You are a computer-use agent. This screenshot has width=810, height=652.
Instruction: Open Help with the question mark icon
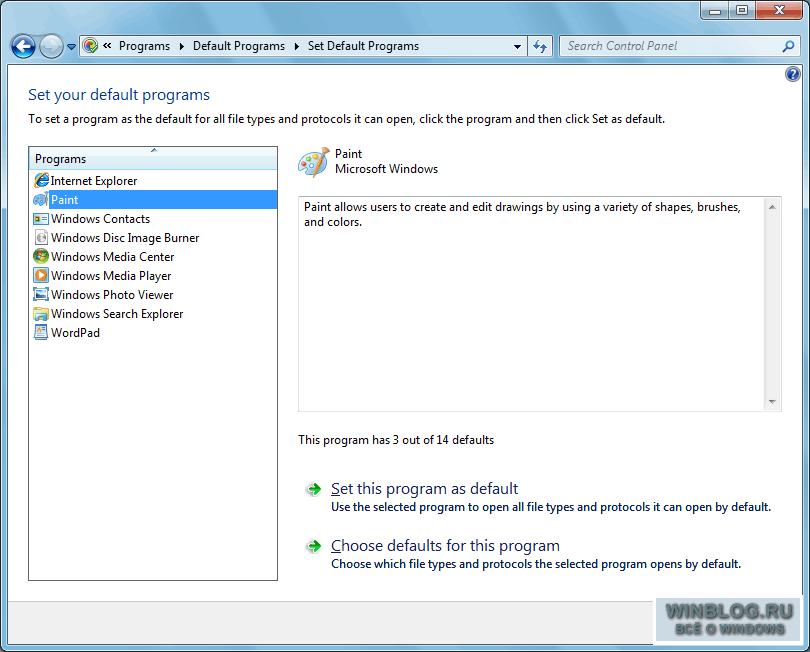point(792,74)
